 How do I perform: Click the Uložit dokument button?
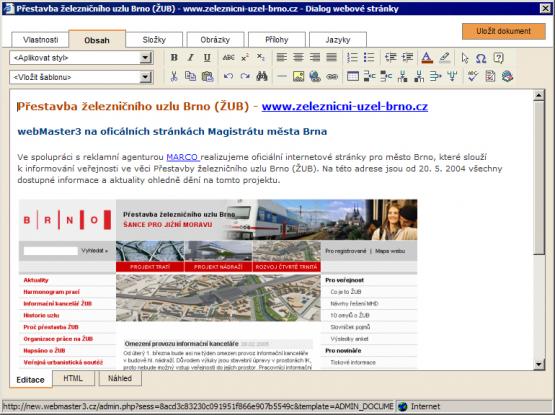(503, 31)
